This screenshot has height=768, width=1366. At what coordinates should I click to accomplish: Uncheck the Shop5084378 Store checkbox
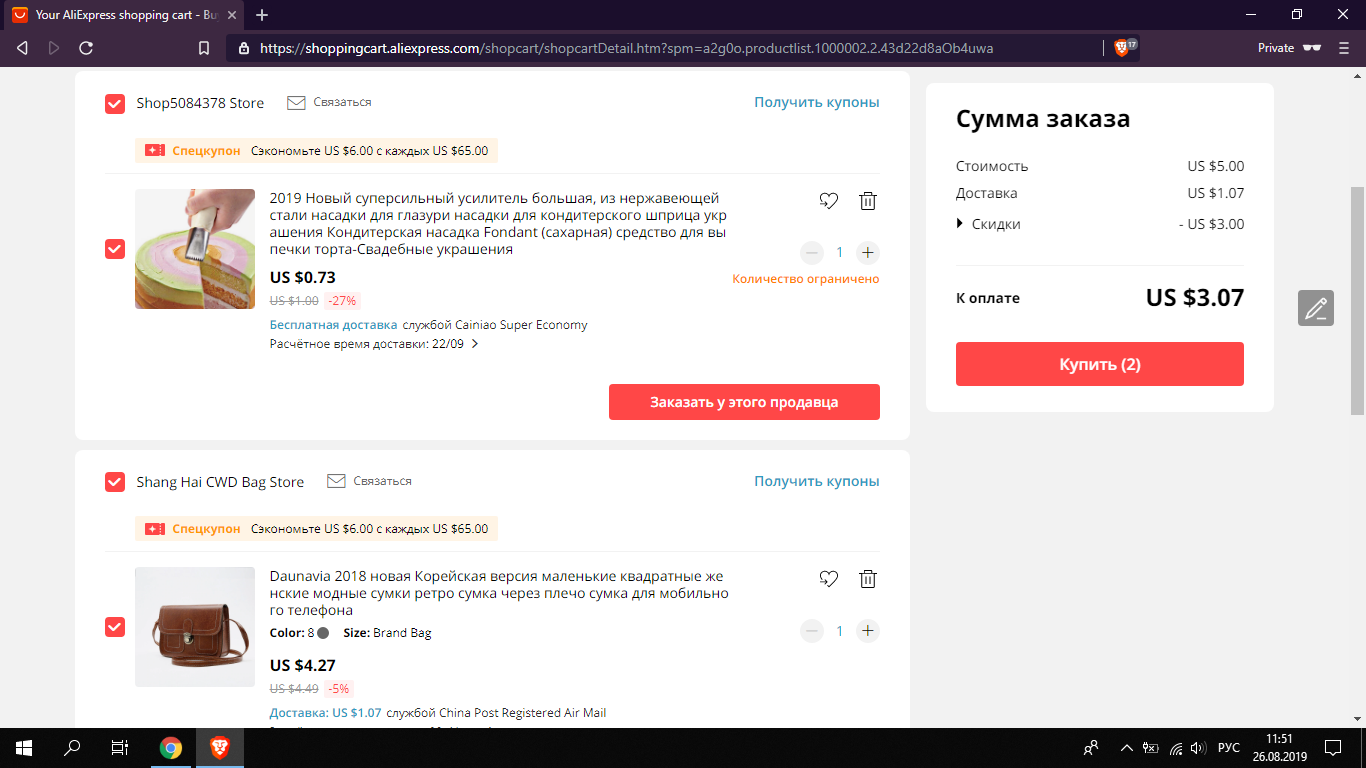[115, 103]
